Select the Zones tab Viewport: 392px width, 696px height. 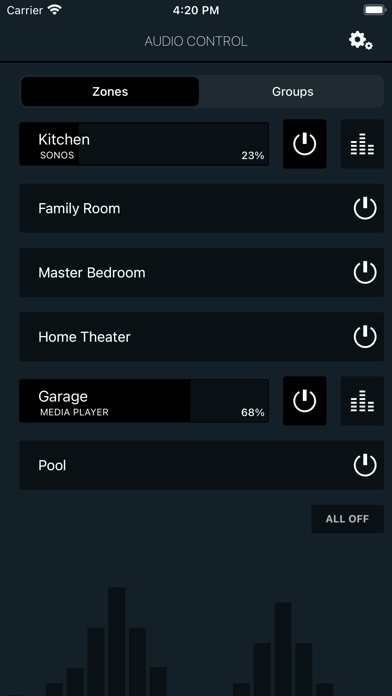pos(110,91)
